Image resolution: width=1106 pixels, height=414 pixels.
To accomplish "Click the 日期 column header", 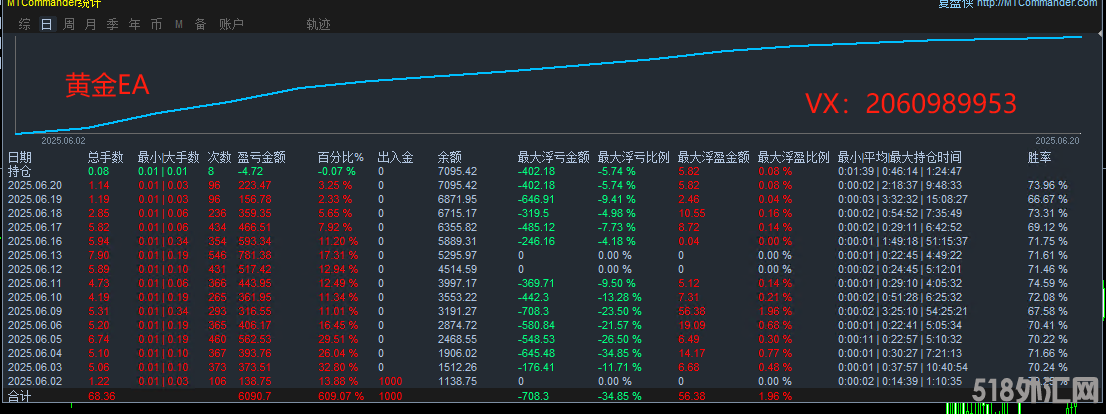I will tap(20, 157).
